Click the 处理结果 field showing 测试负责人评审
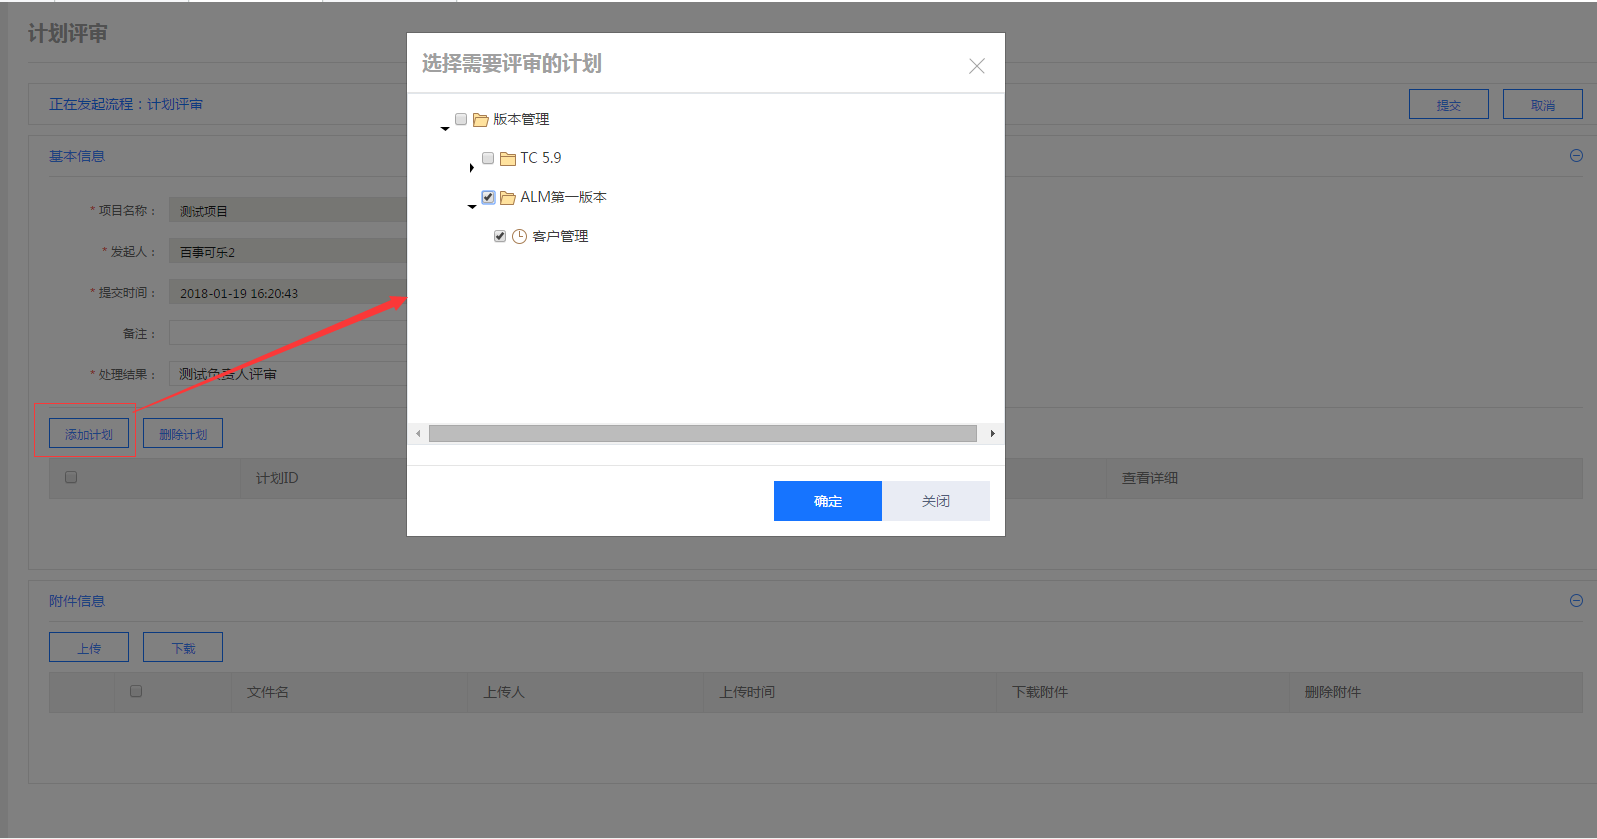The height and width of the screenshot is (839, 1597). click(x=288, y=374)
